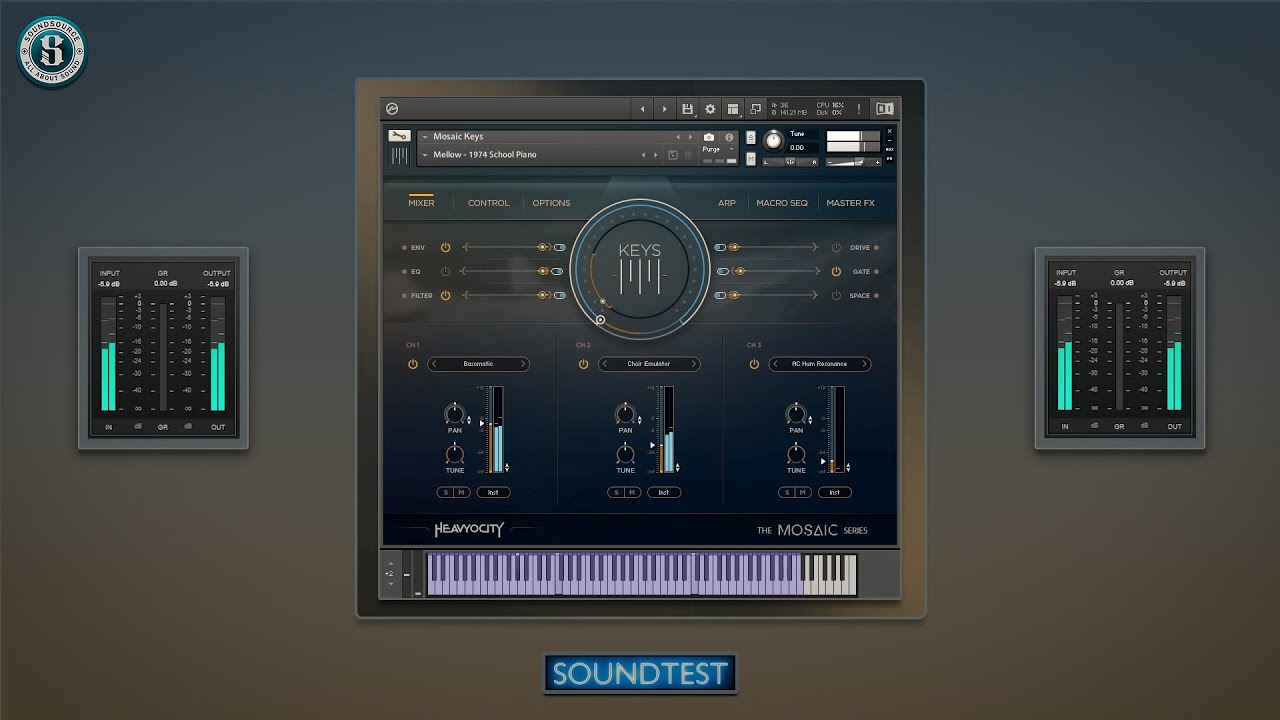Click the Inst button under CH 1

click(x=493, y=492)
